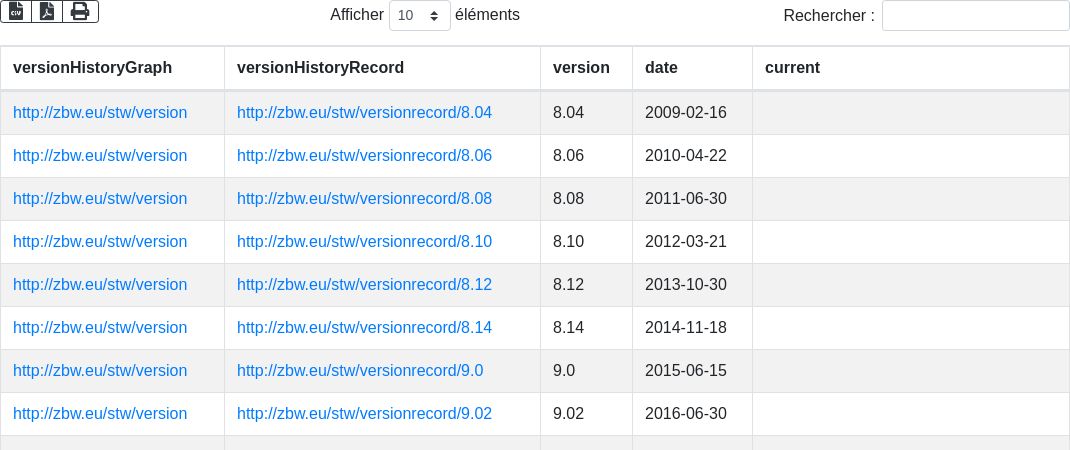Open versionrecord/8.04 link
1070x450 pixels.
coord(364,113)
